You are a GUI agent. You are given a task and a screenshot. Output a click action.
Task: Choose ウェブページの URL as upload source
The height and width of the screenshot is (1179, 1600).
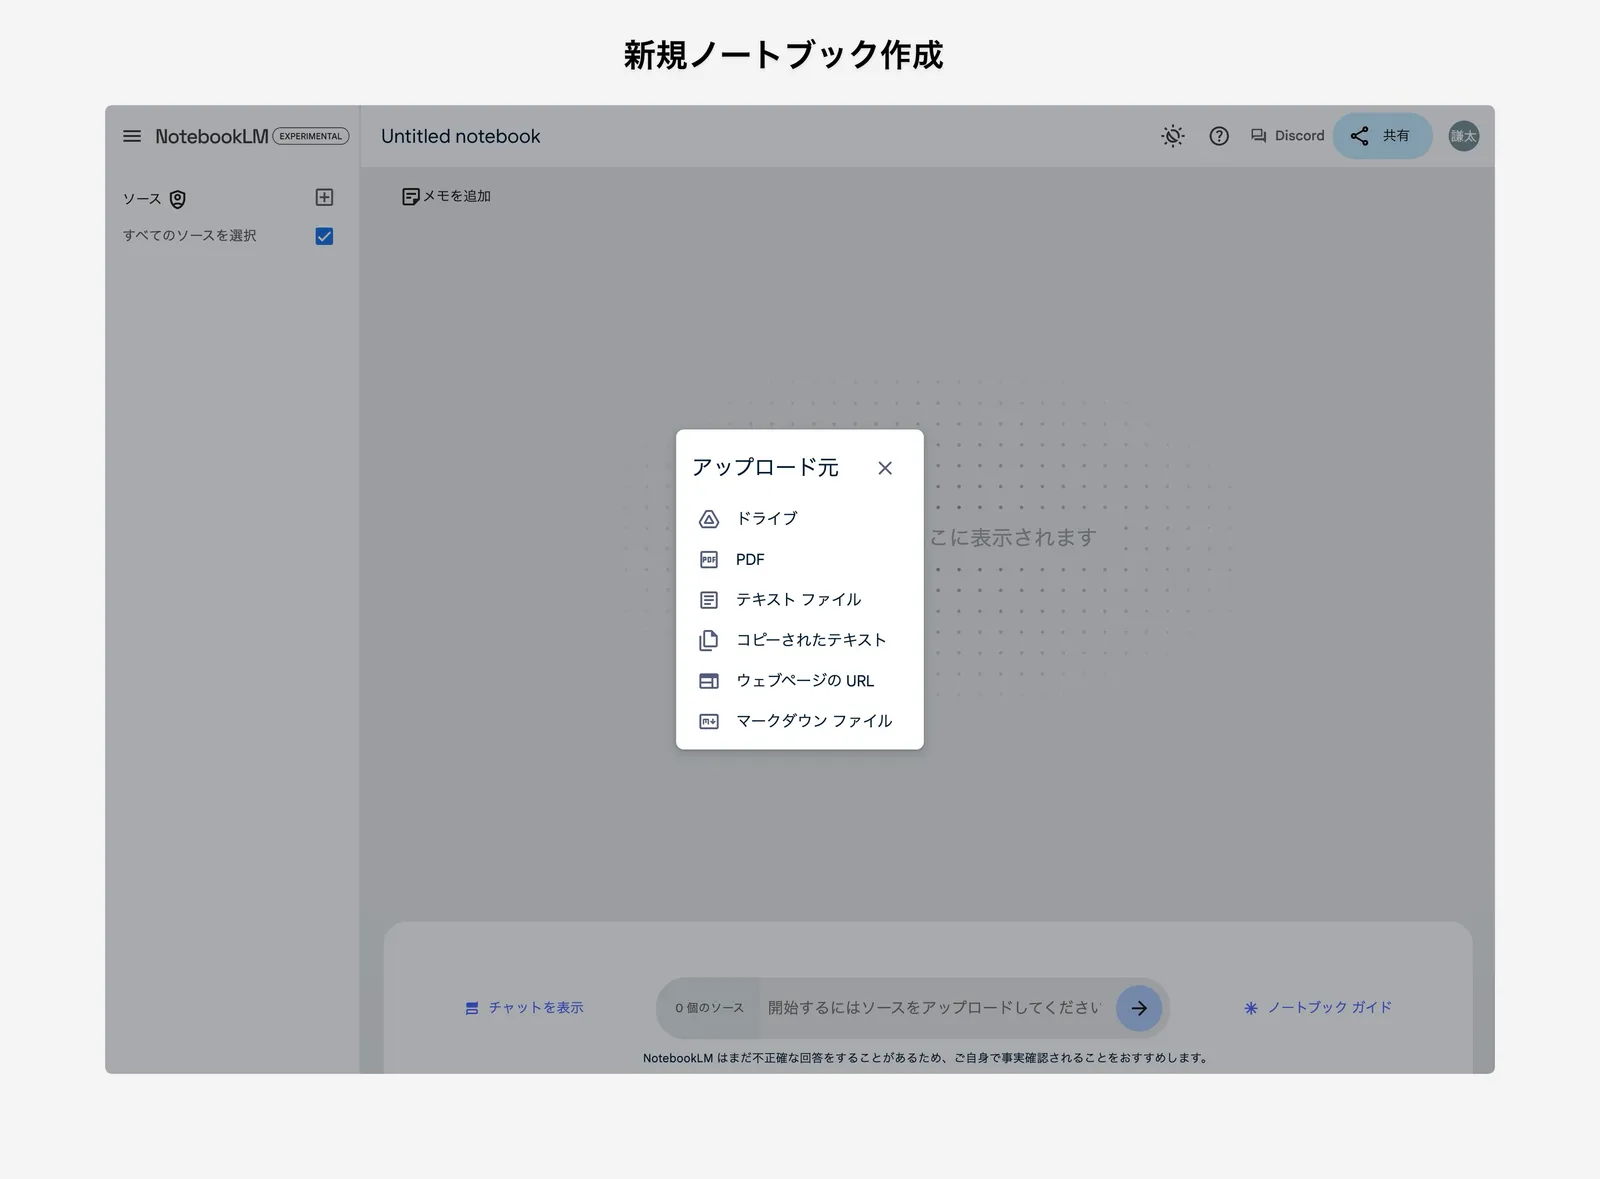click(x=799, y=680)
